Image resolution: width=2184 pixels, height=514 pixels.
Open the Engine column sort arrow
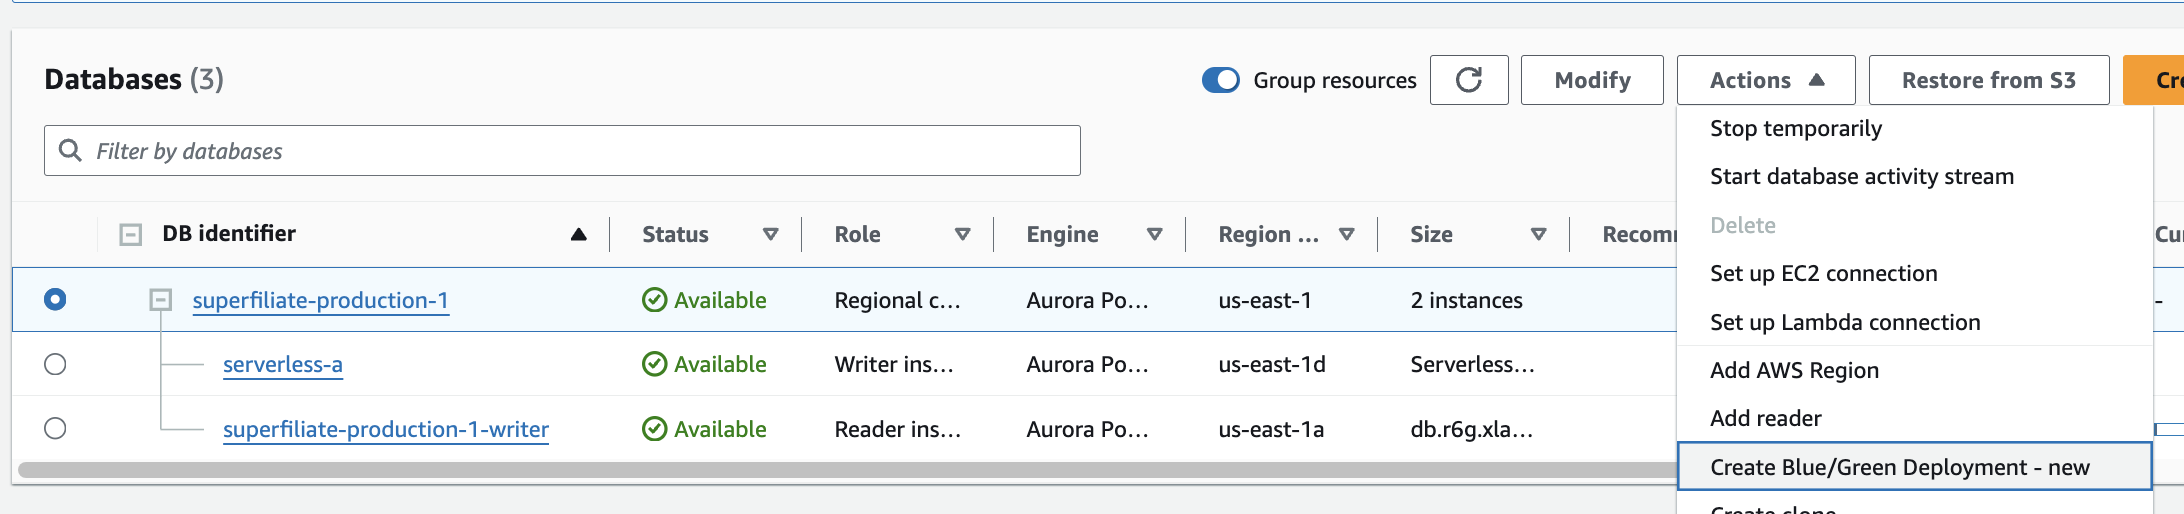click(1154, 234)
